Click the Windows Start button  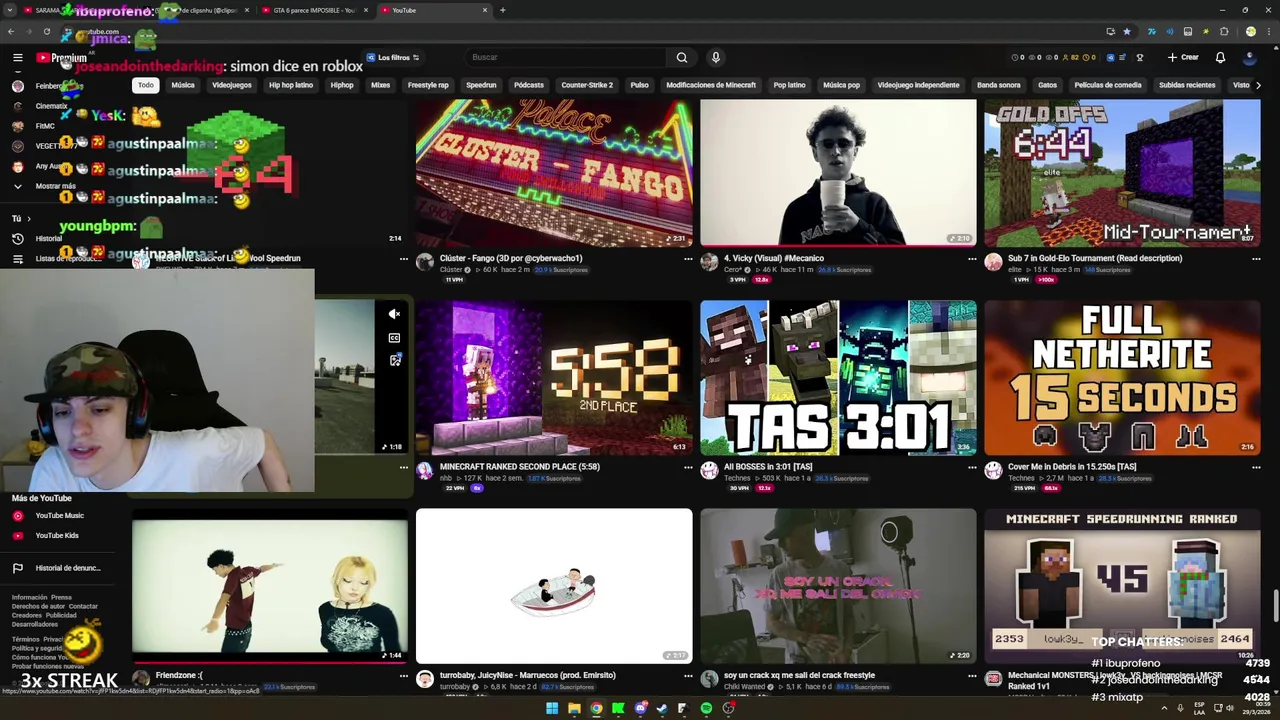552,708
